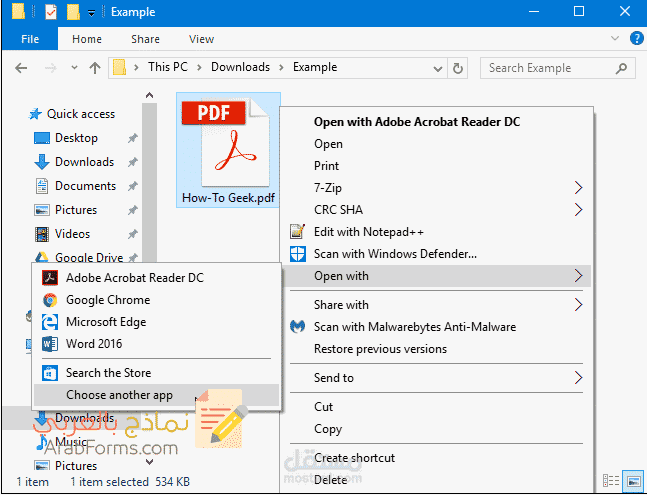Switch to large thumbnails view icon
Viewport: 647px width, 495px height.
(633, 481)
